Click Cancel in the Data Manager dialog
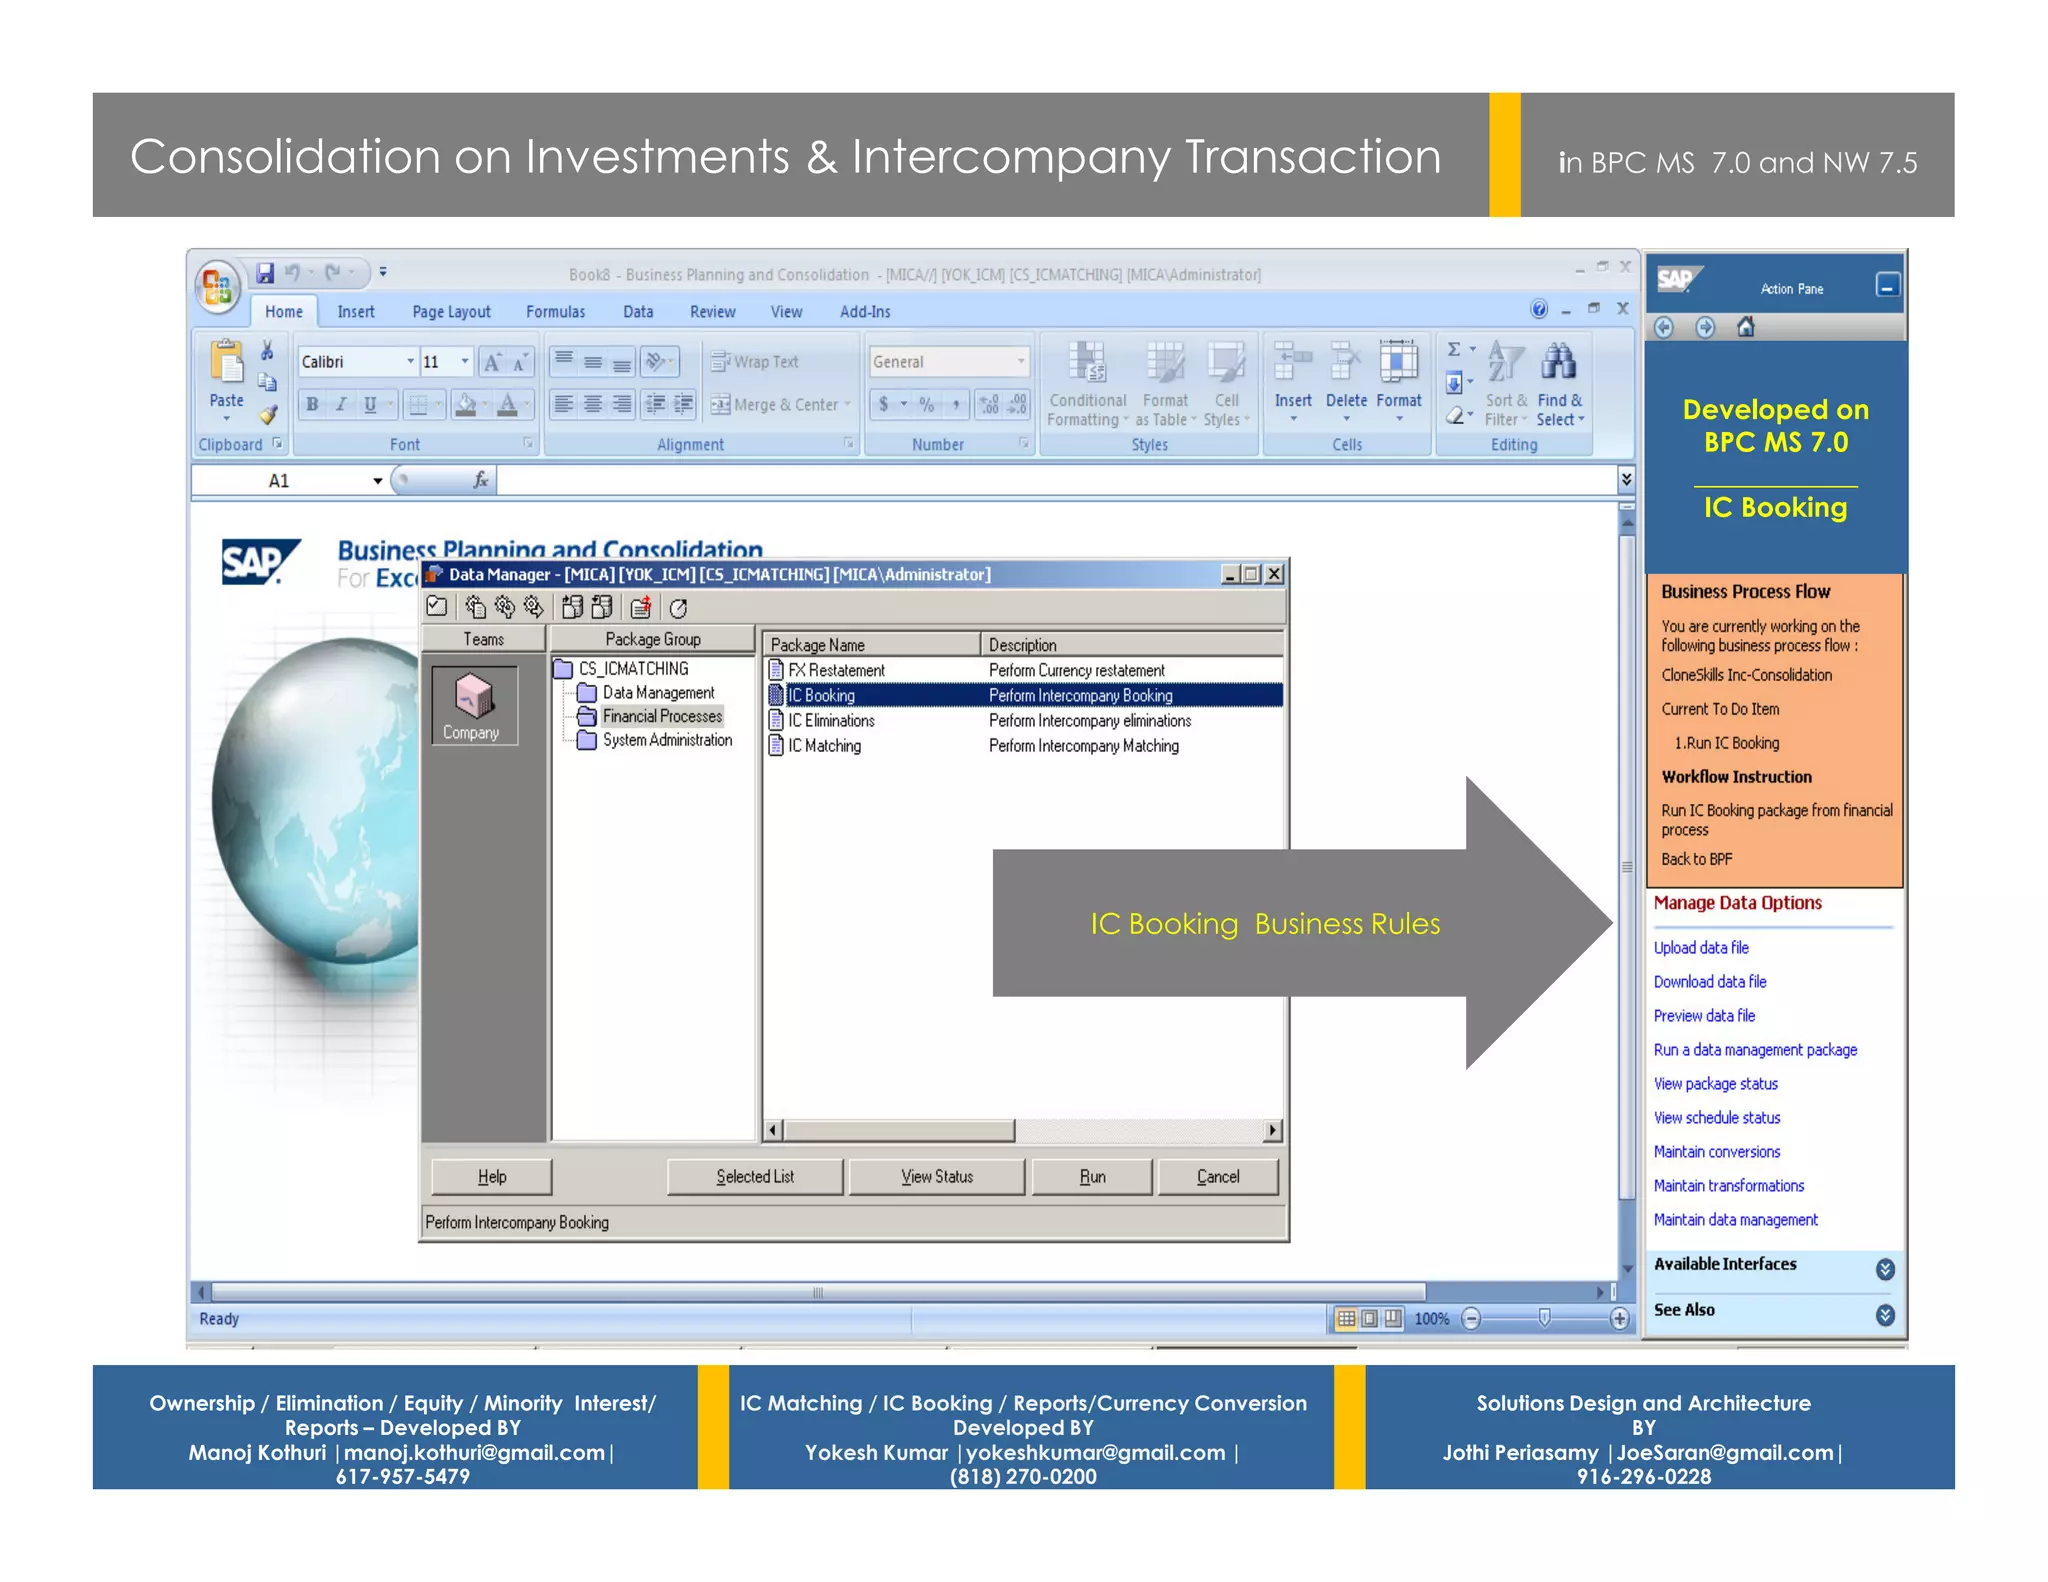Viewport: 2048px width, 1582px height. pos(1218,1177)
